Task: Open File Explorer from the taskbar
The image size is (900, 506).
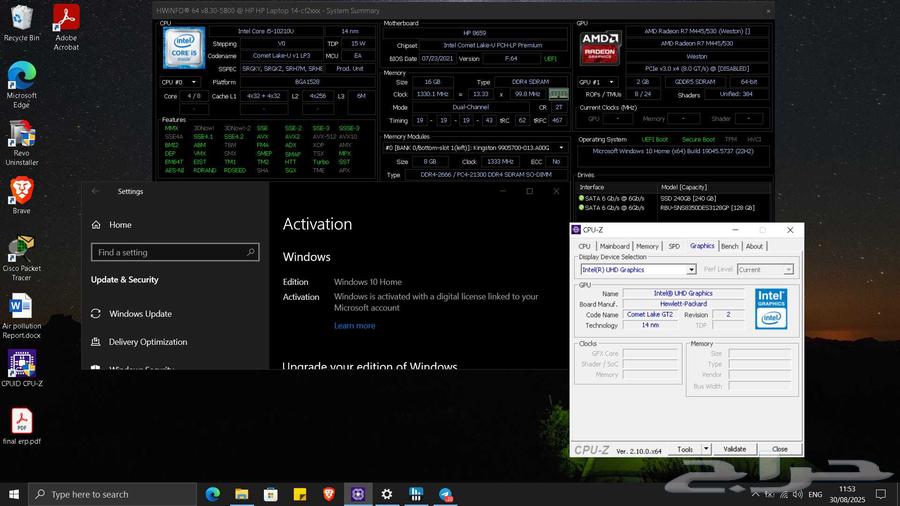Action: click(242, 494)
